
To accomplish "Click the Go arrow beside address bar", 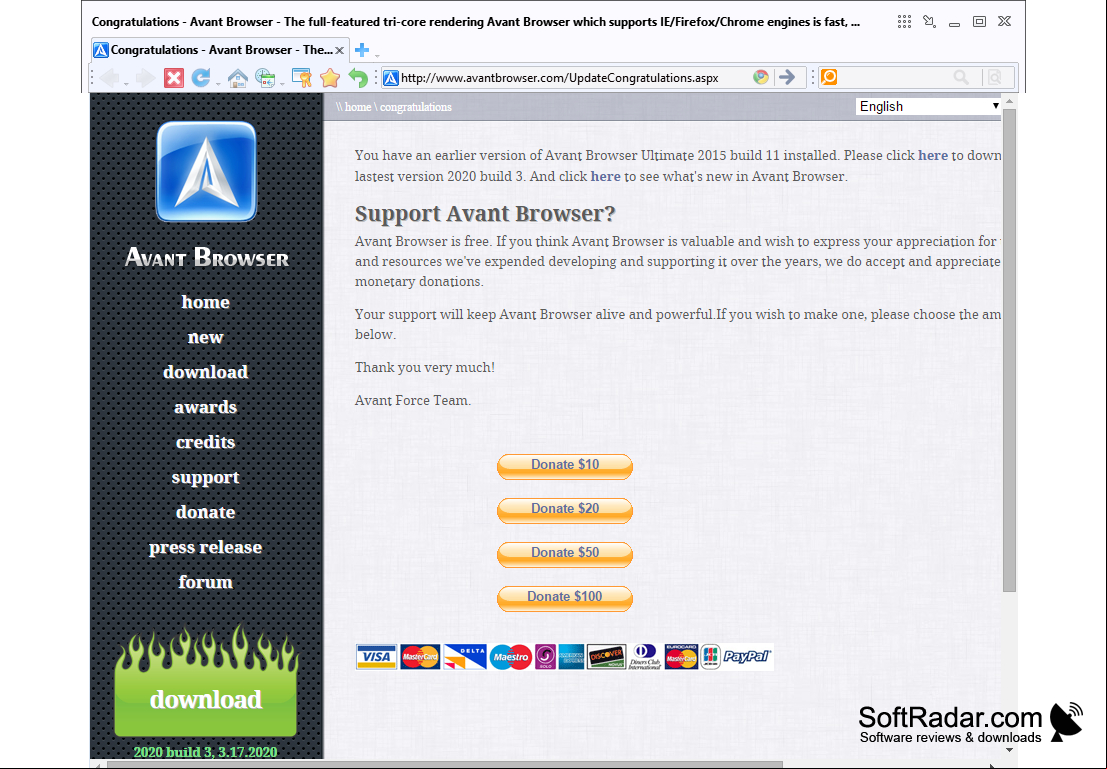I will (x=786, y=78).
